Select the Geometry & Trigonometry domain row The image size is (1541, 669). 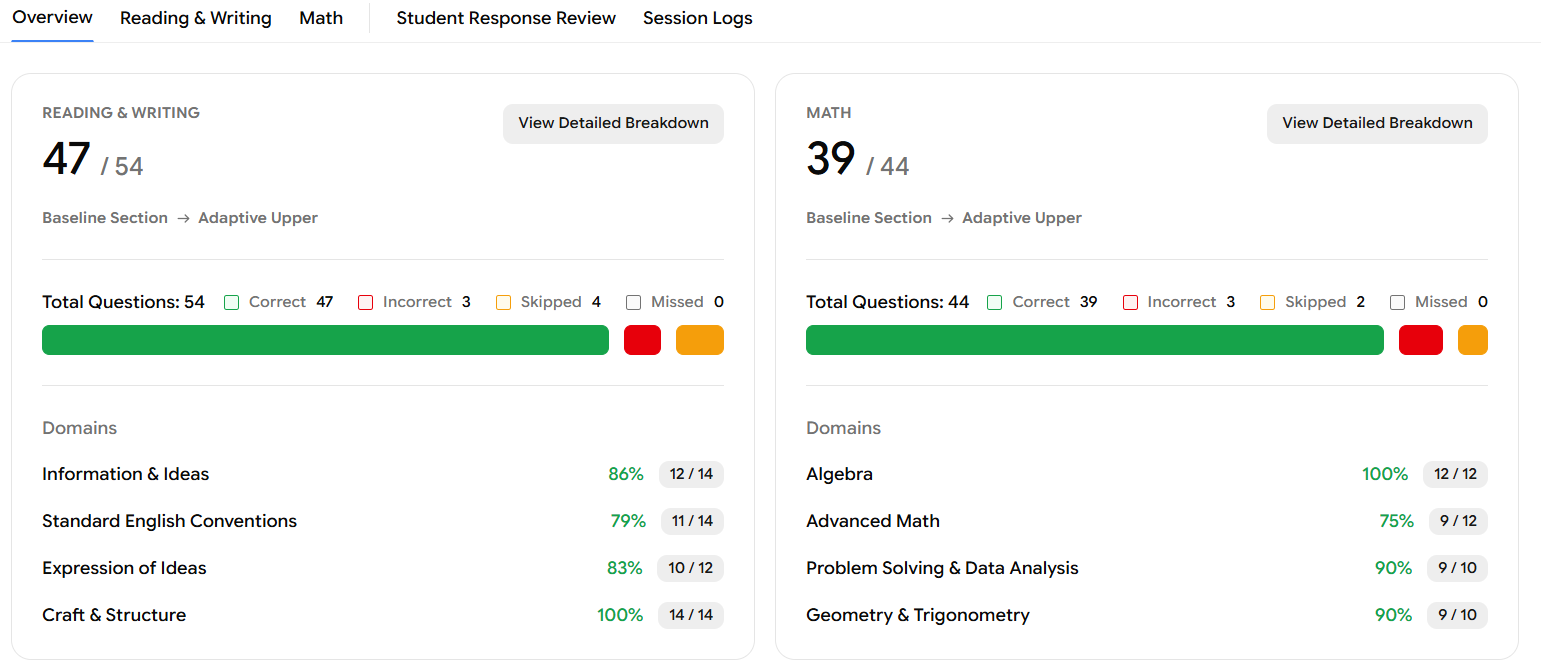pos(917,615)
